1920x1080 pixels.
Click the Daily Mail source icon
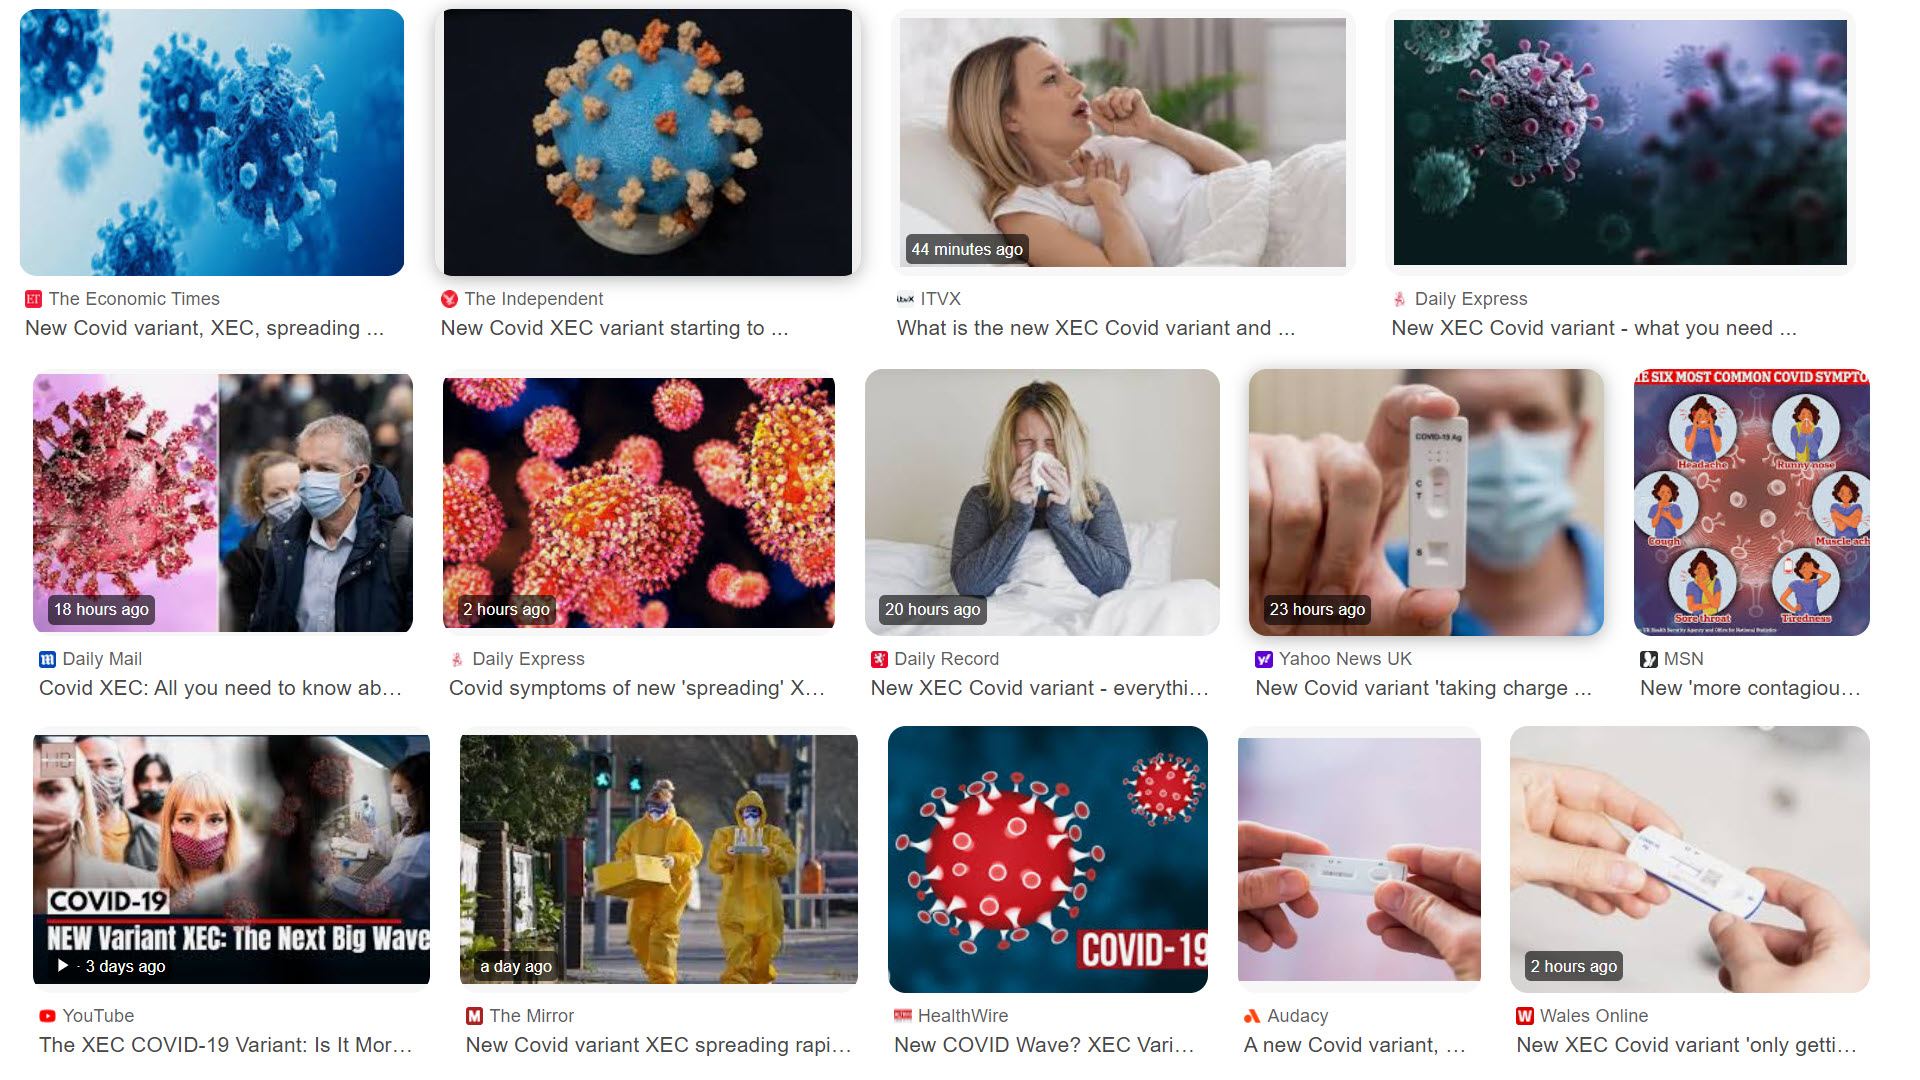pos(47,659)
